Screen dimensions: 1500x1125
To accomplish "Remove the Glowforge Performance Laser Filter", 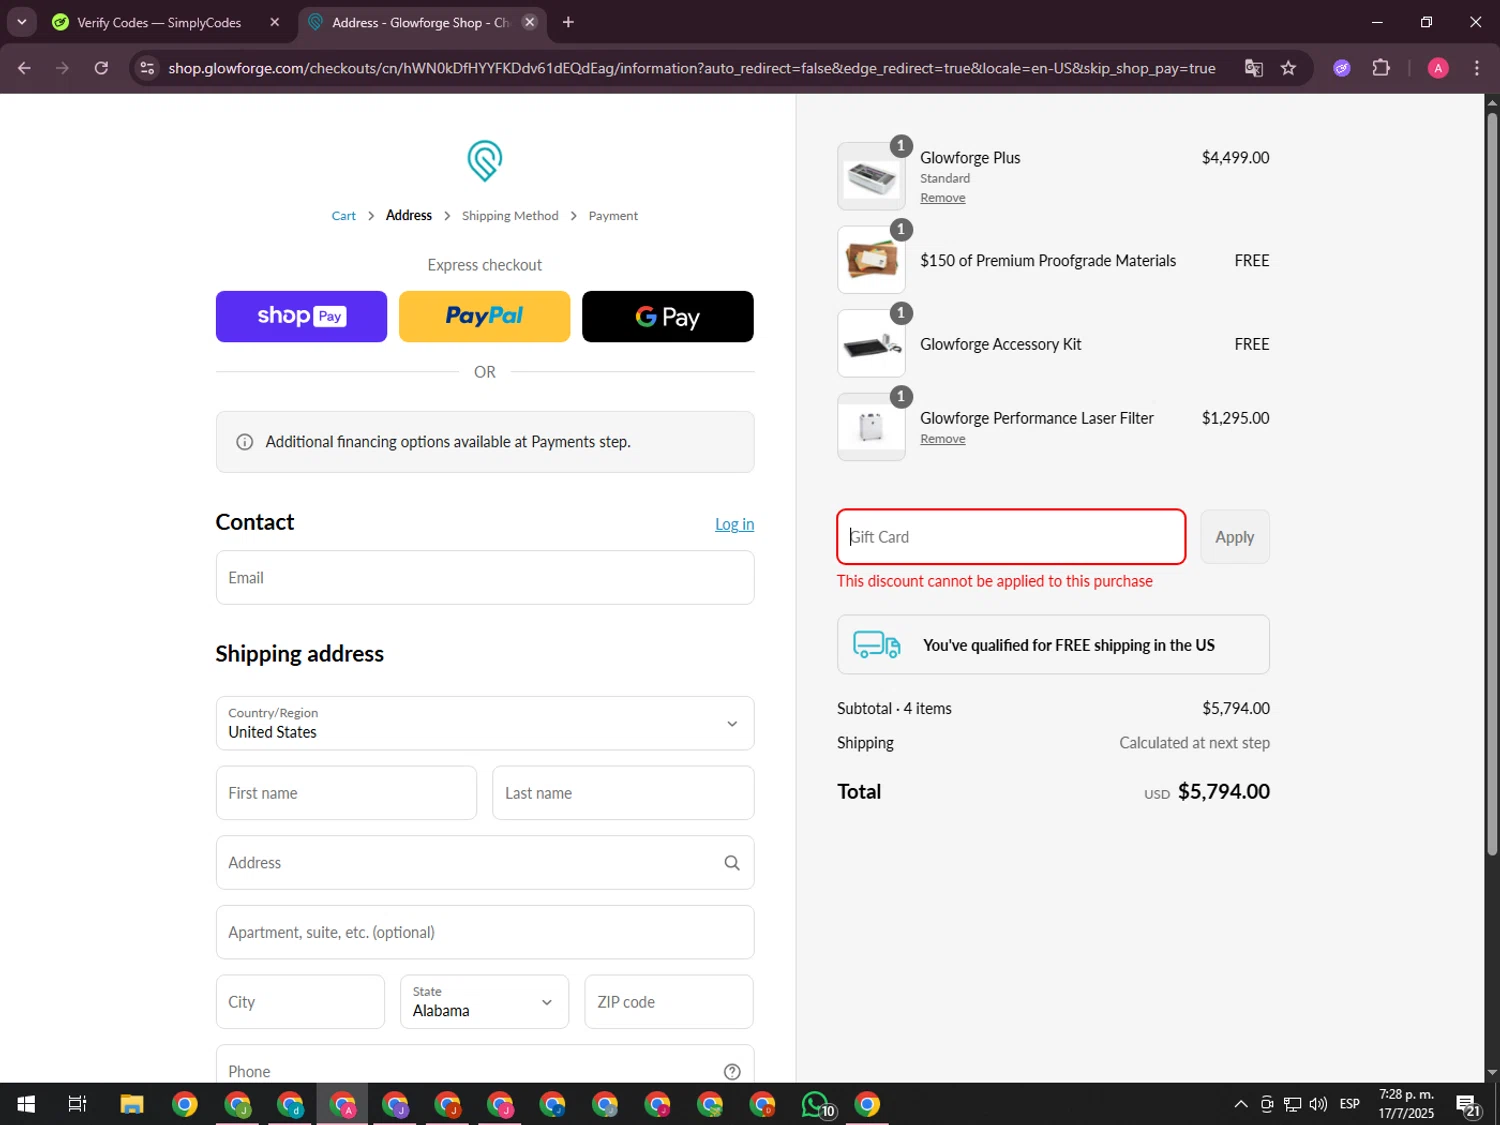I will (942, 439).
